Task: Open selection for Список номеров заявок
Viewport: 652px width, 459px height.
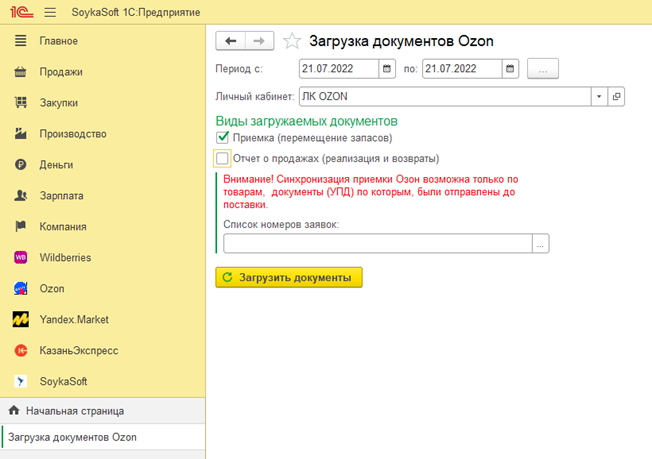Action: (541, 244)
